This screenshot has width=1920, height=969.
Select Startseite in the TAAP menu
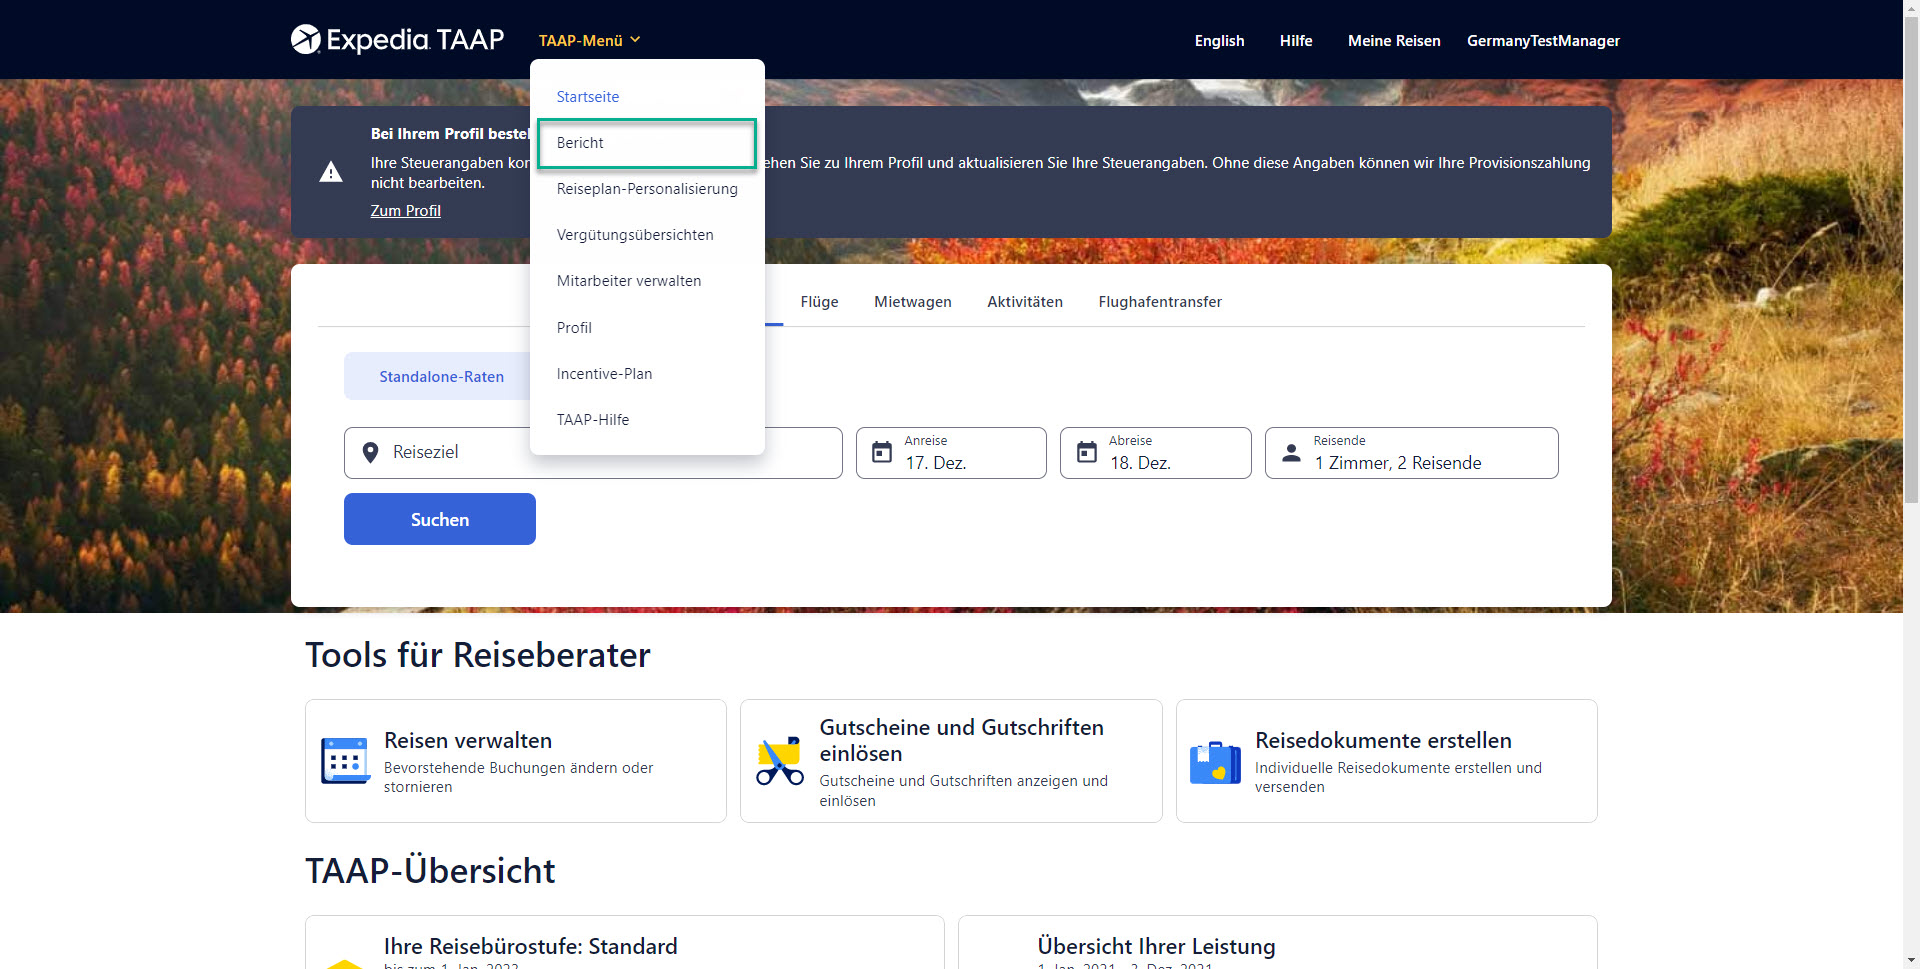(588, 97)
